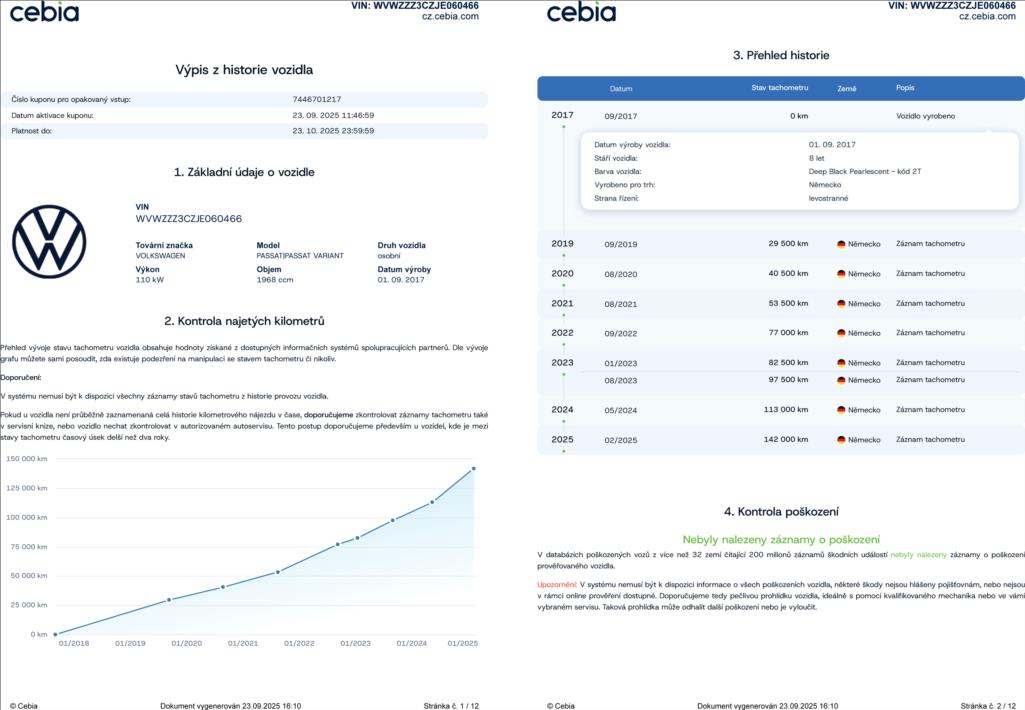The height and width of the screenshot is (710, 1025).
Task: Click the chart data point at 0 km
Action: coord(55,634)
